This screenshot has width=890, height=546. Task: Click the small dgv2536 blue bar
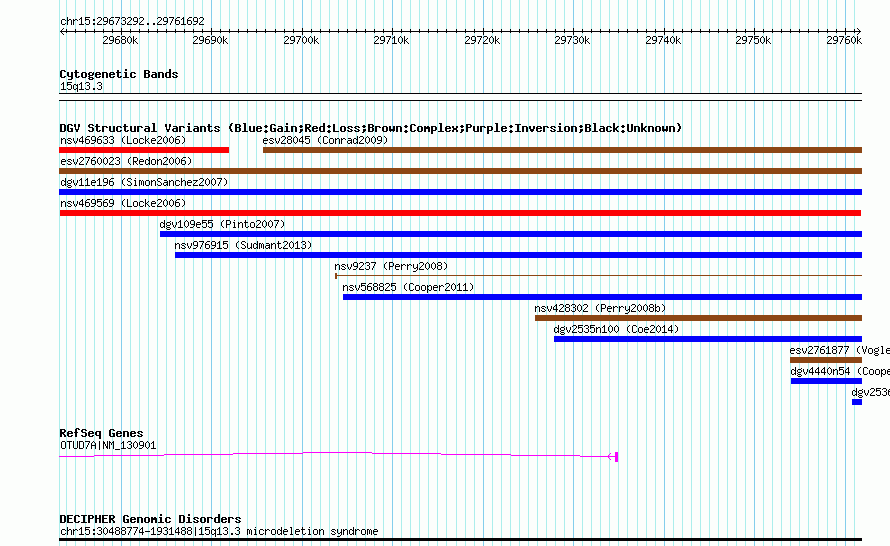[857, 402]
